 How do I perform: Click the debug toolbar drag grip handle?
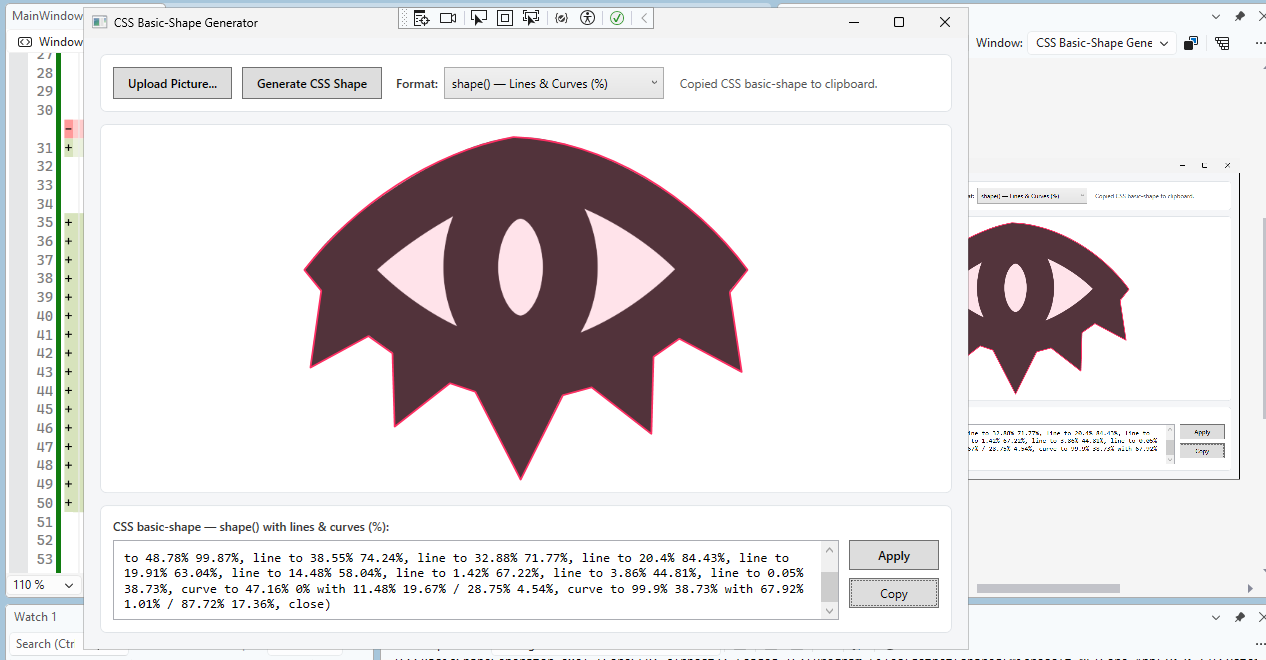(x=404, y=18)
